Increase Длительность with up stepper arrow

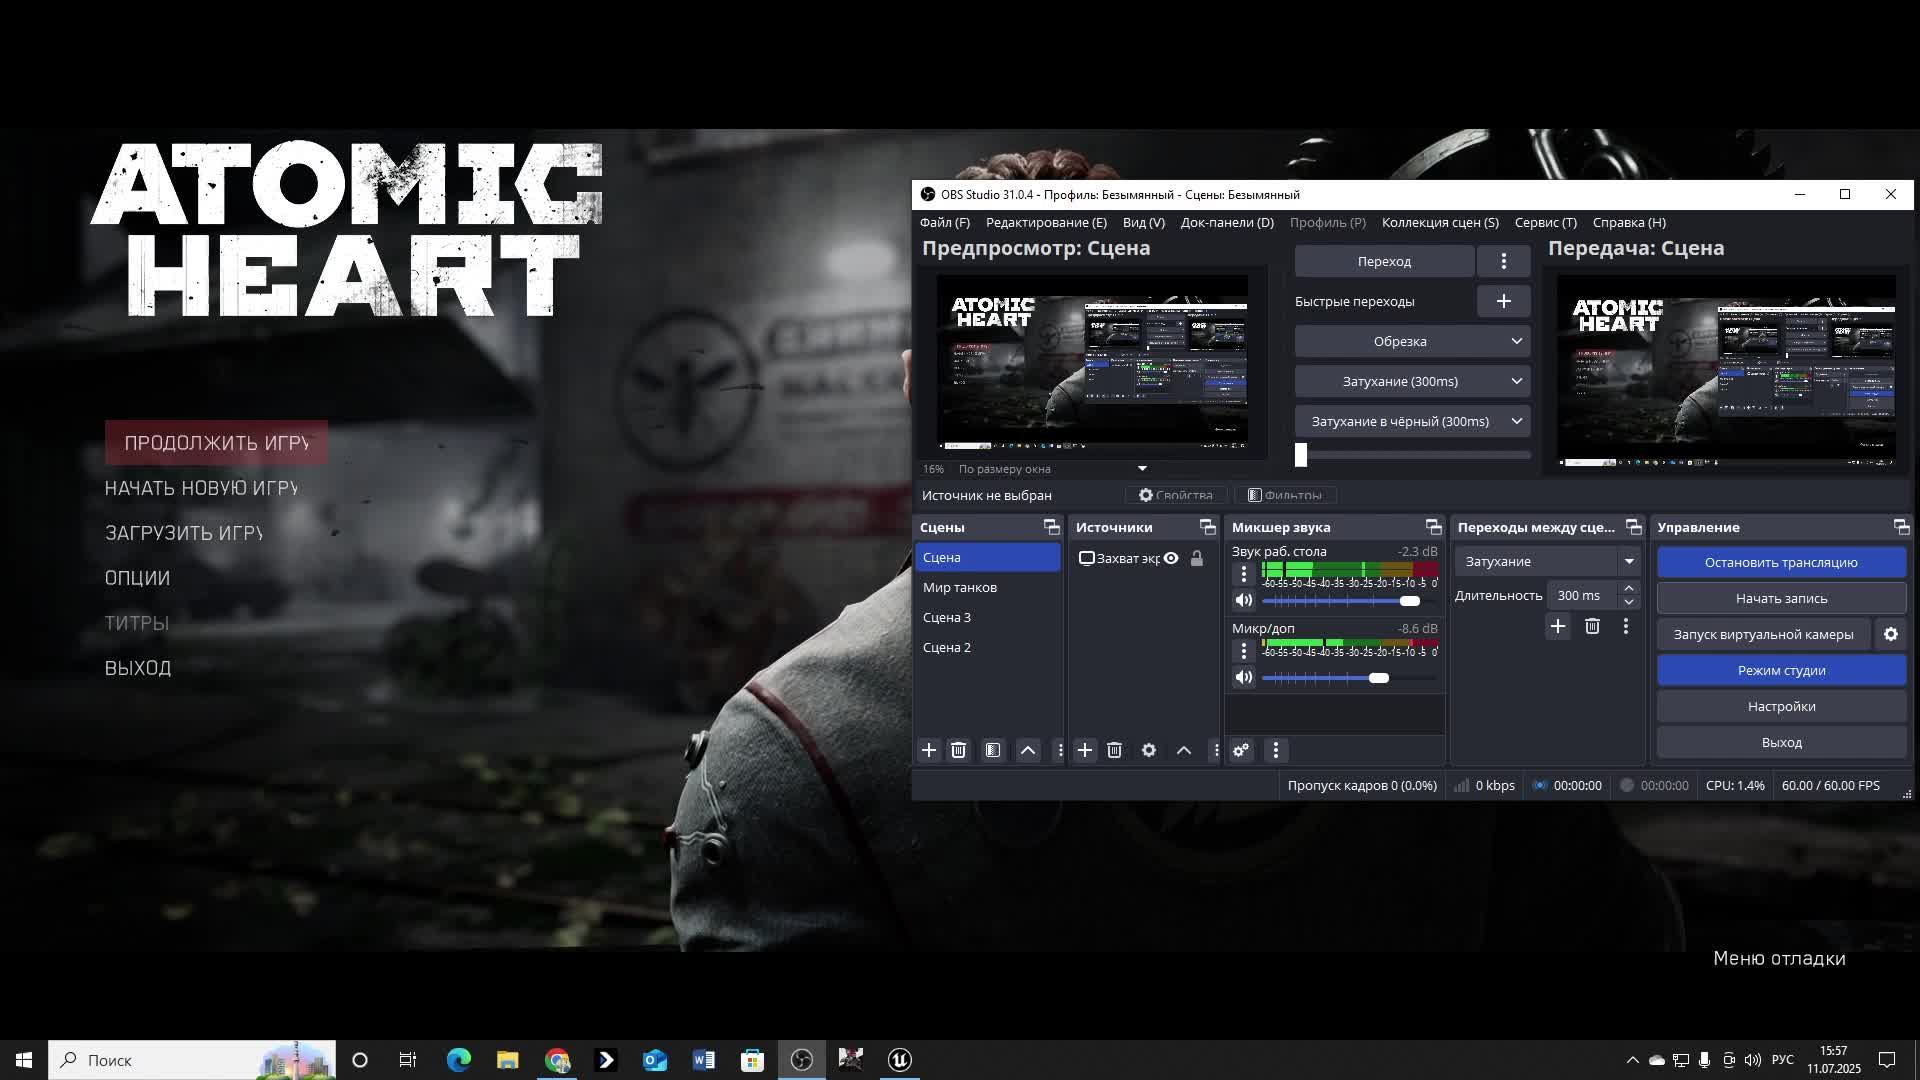pyautogui.click(x=1628, y=588)
